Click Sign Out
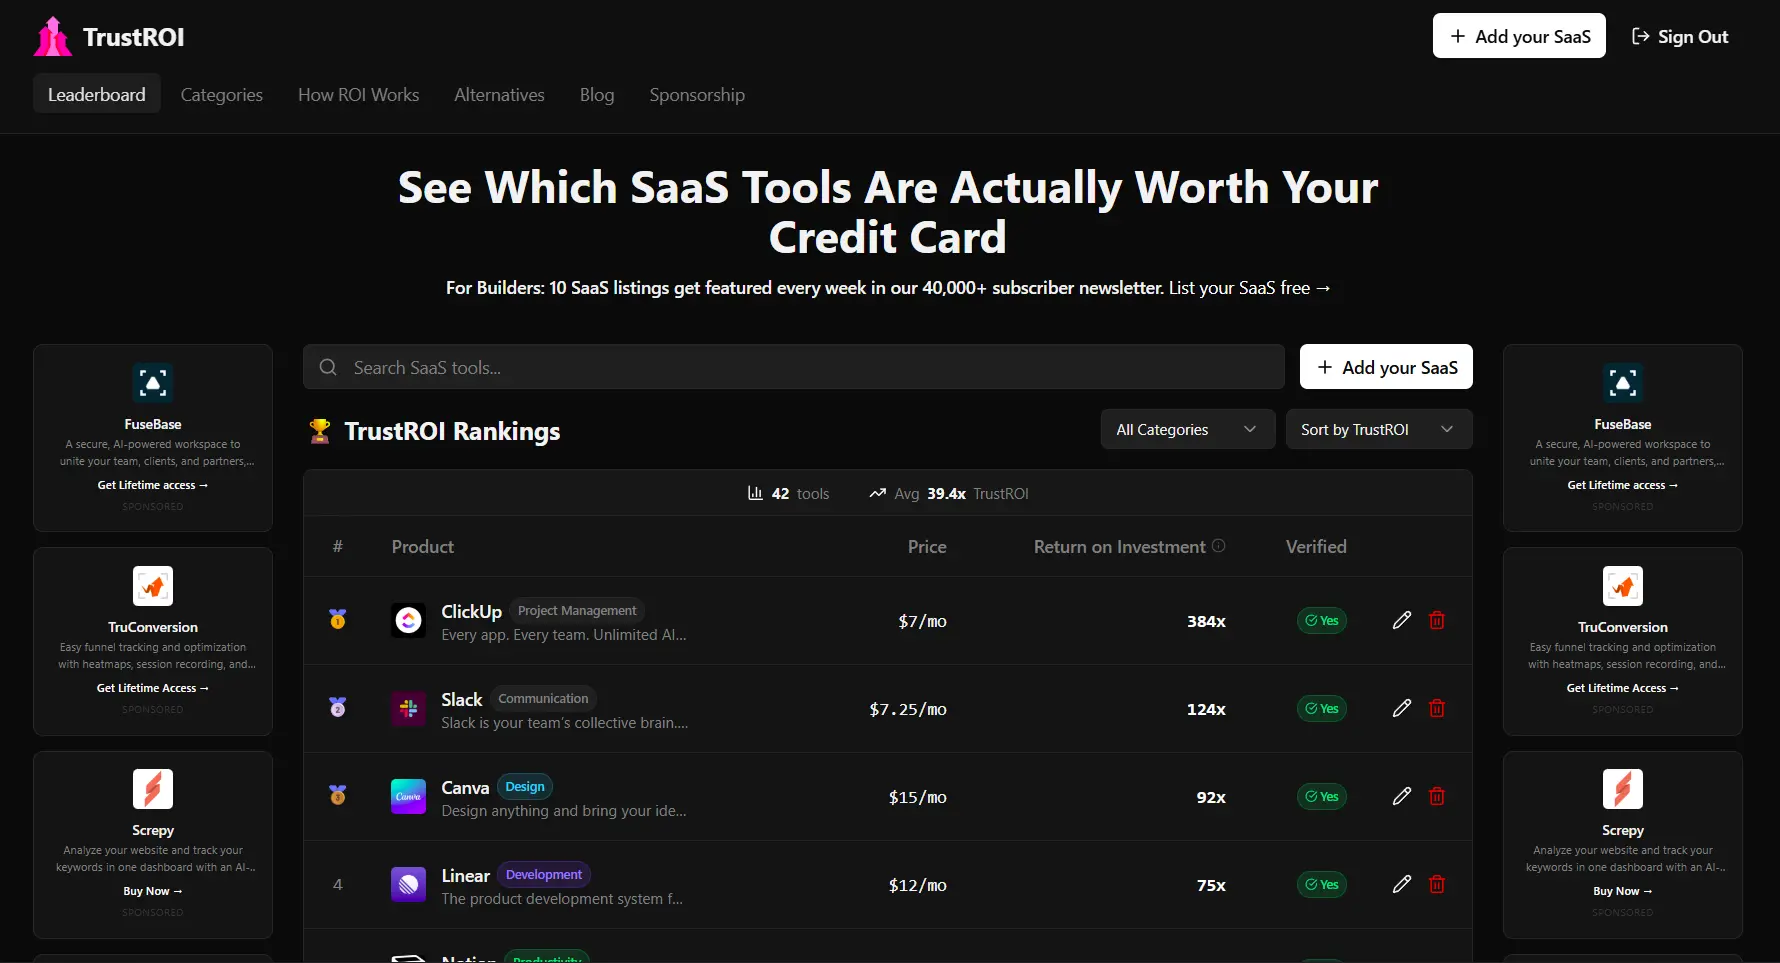This screenshot has width=1780, height=963. [x=1680, y=36]
